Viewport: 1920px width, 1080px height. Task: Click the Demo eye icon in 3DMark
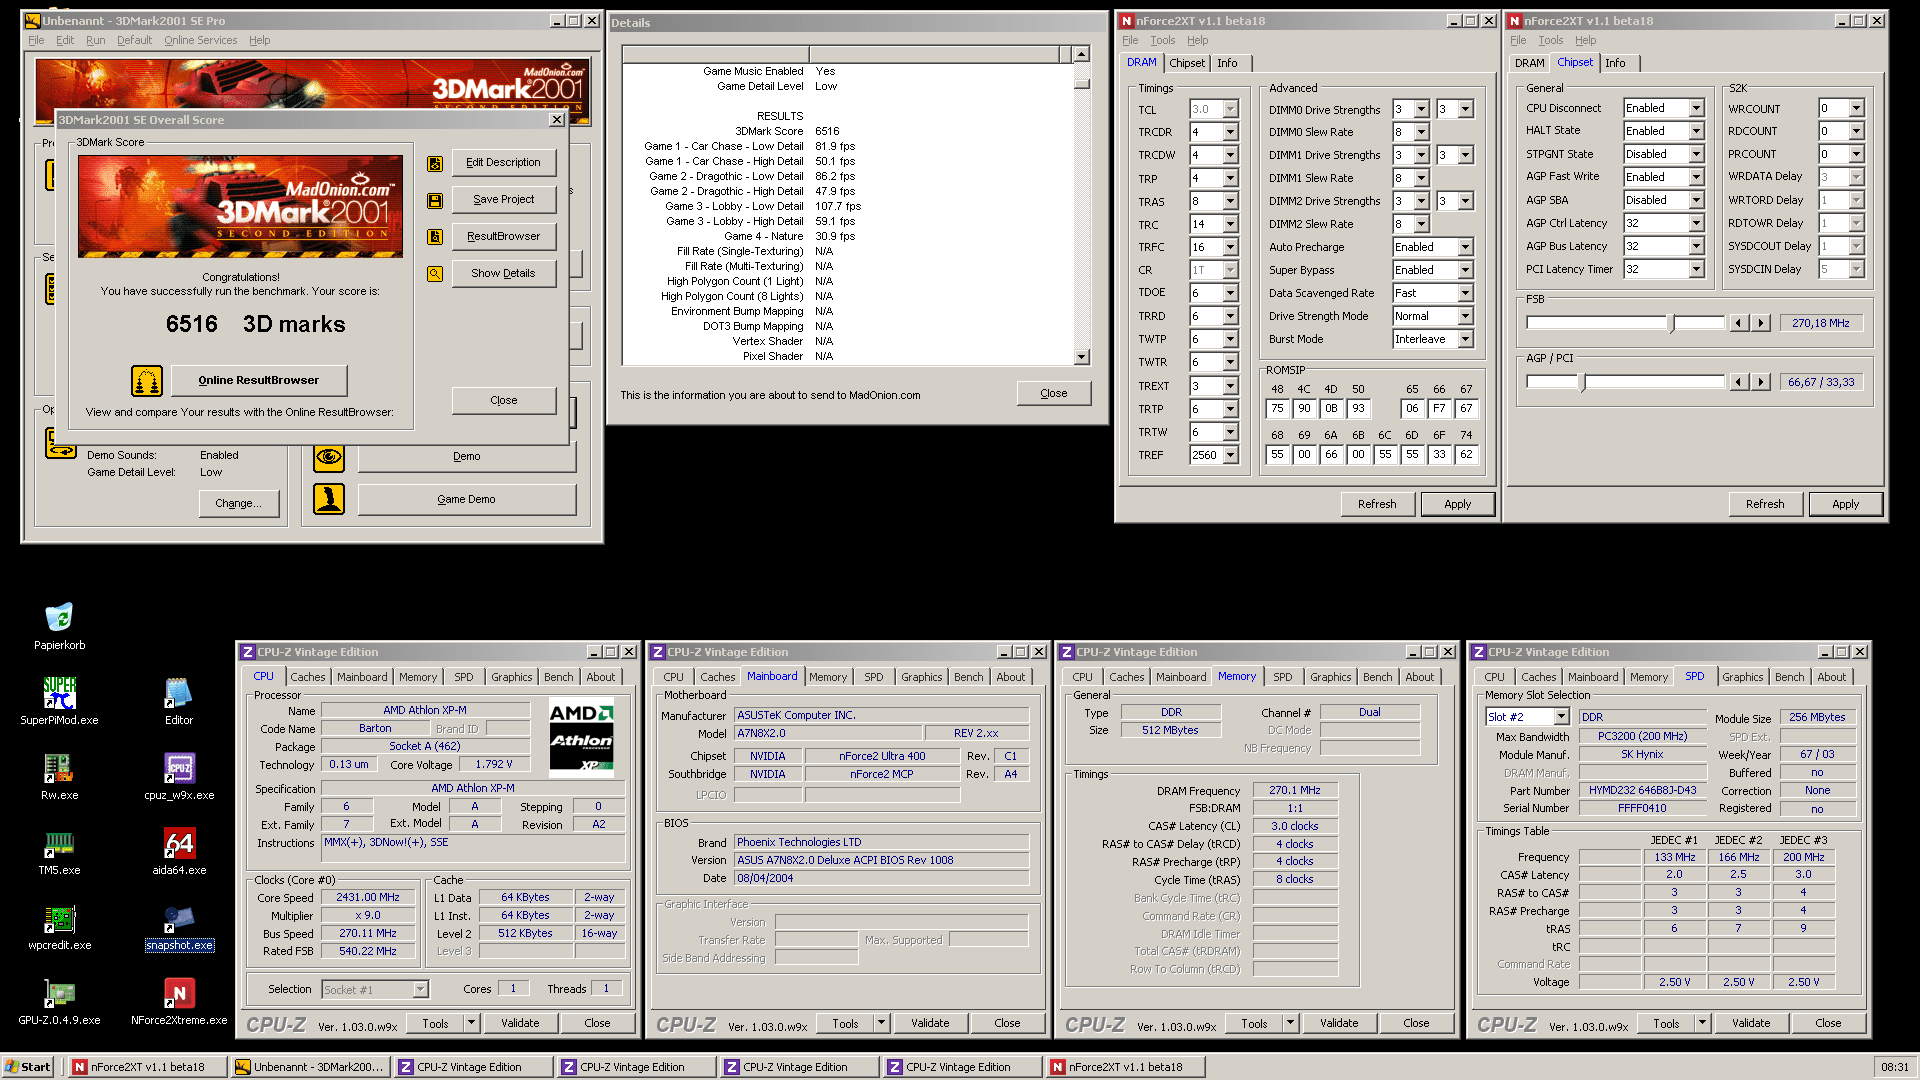329,457
